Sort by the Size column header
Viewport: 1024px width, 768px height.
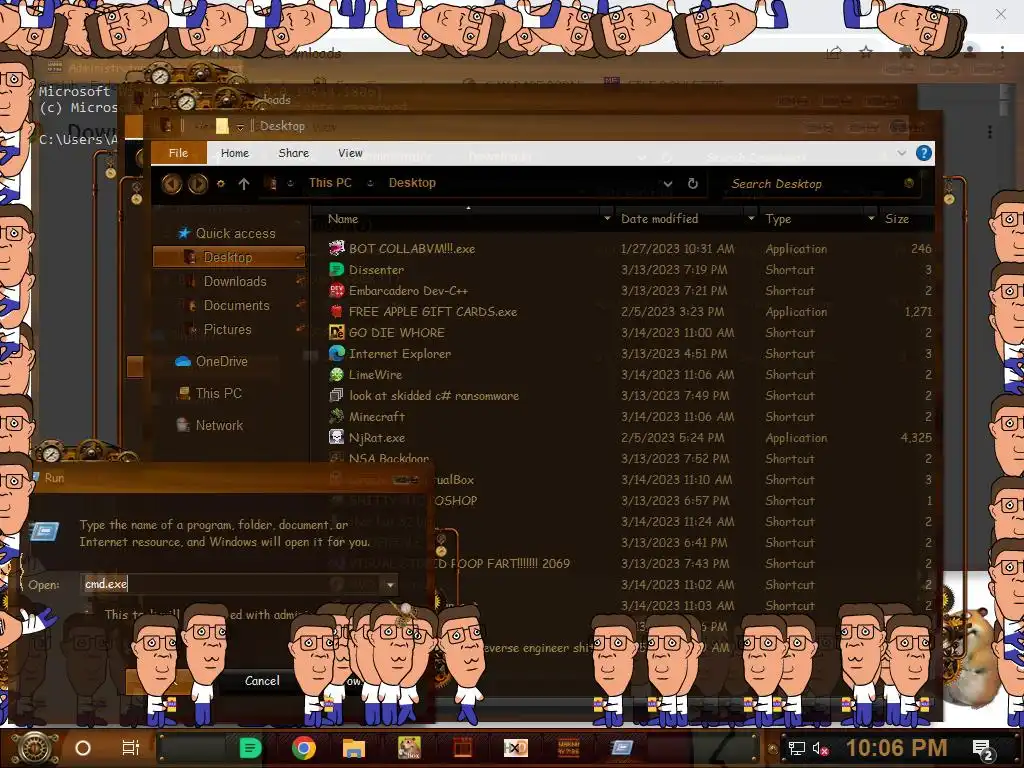tap(897, 219)
